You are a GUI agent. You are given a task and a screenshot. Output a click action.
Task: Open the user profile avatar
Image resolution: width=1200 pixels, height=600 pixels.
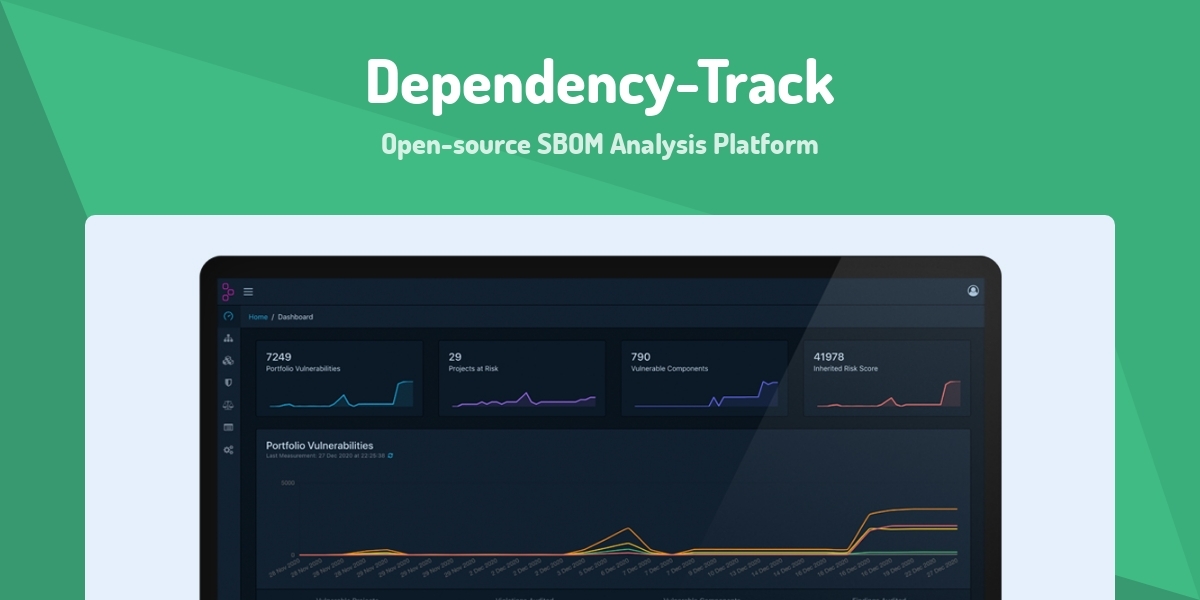973,291
